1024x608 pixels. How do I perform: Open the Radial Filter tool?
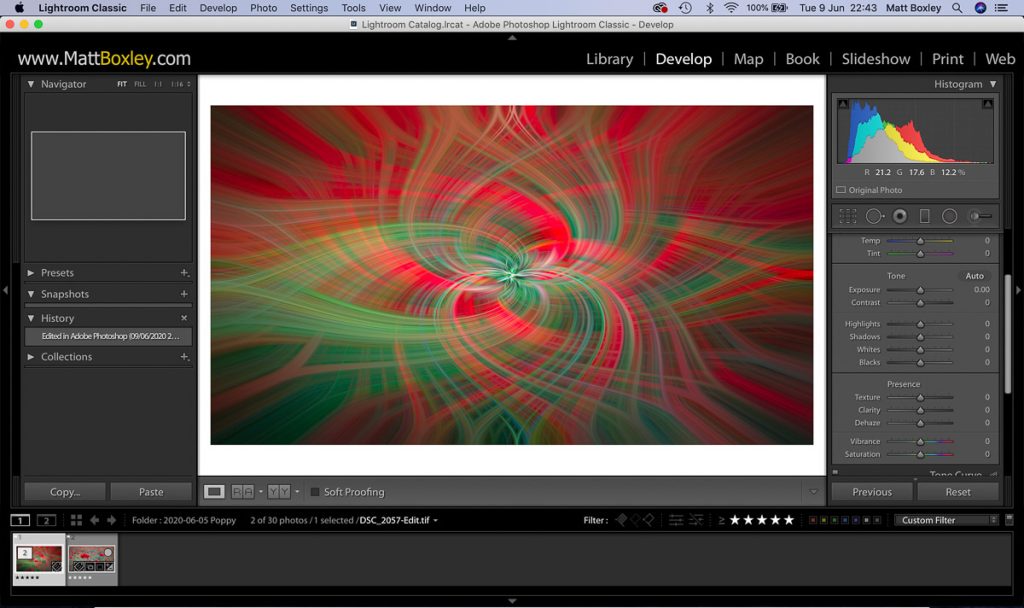coord(947,216)
